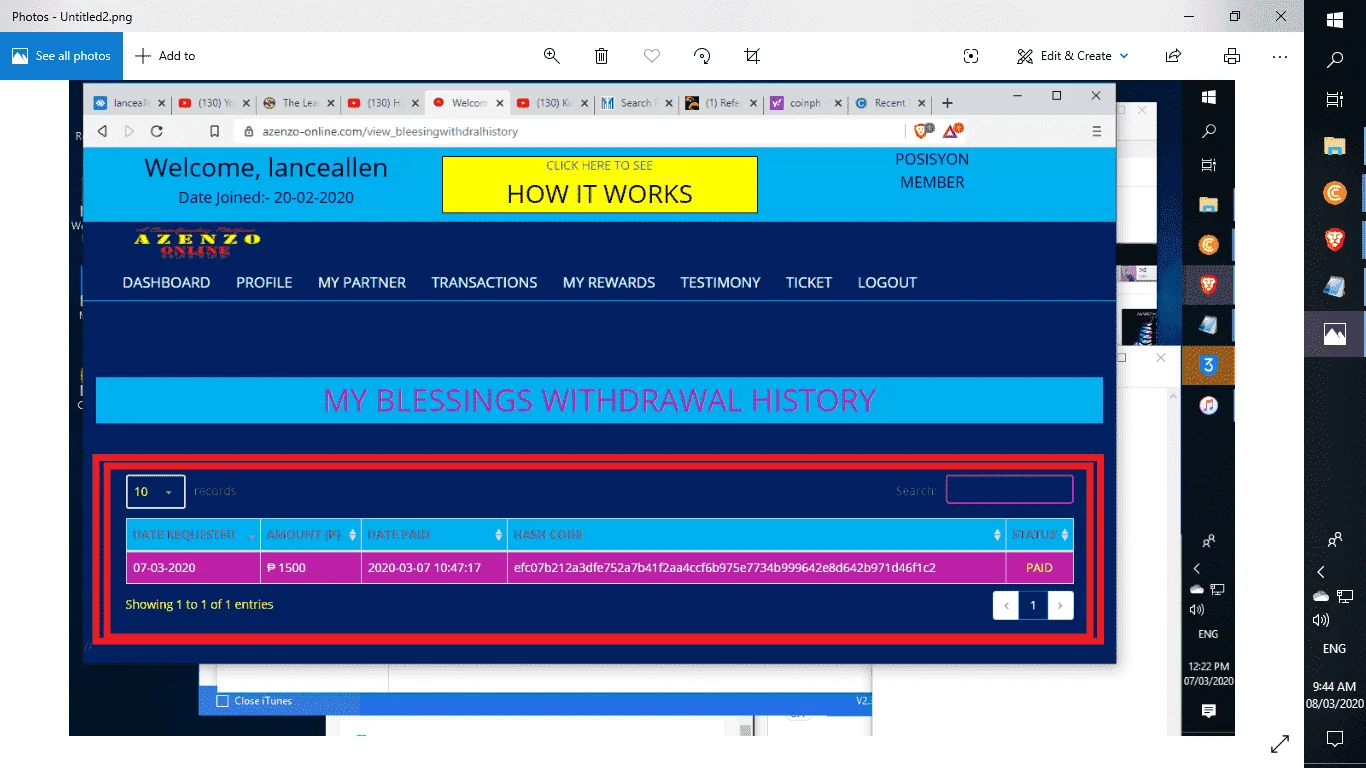The width and height of the screenshot is (1366, 768).
Task: Open PROFILE in site navigation
Action: point(264,283)
